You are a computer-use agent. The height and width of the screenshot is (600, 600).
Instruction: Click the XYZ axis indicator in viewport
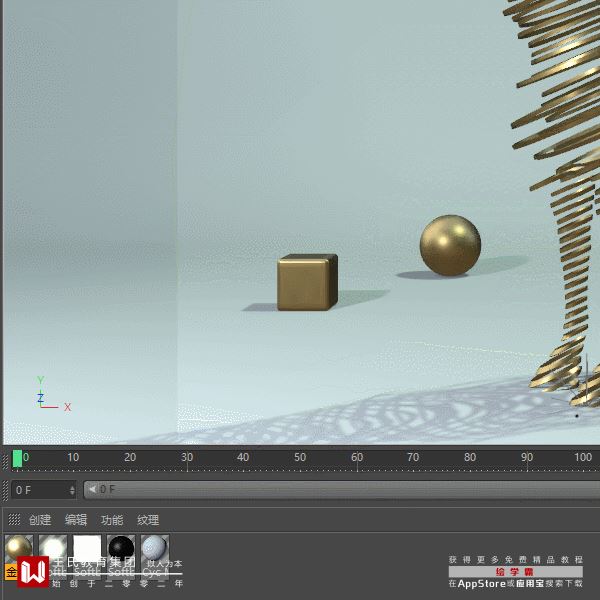pyautogui.click(x=54, y=394)
